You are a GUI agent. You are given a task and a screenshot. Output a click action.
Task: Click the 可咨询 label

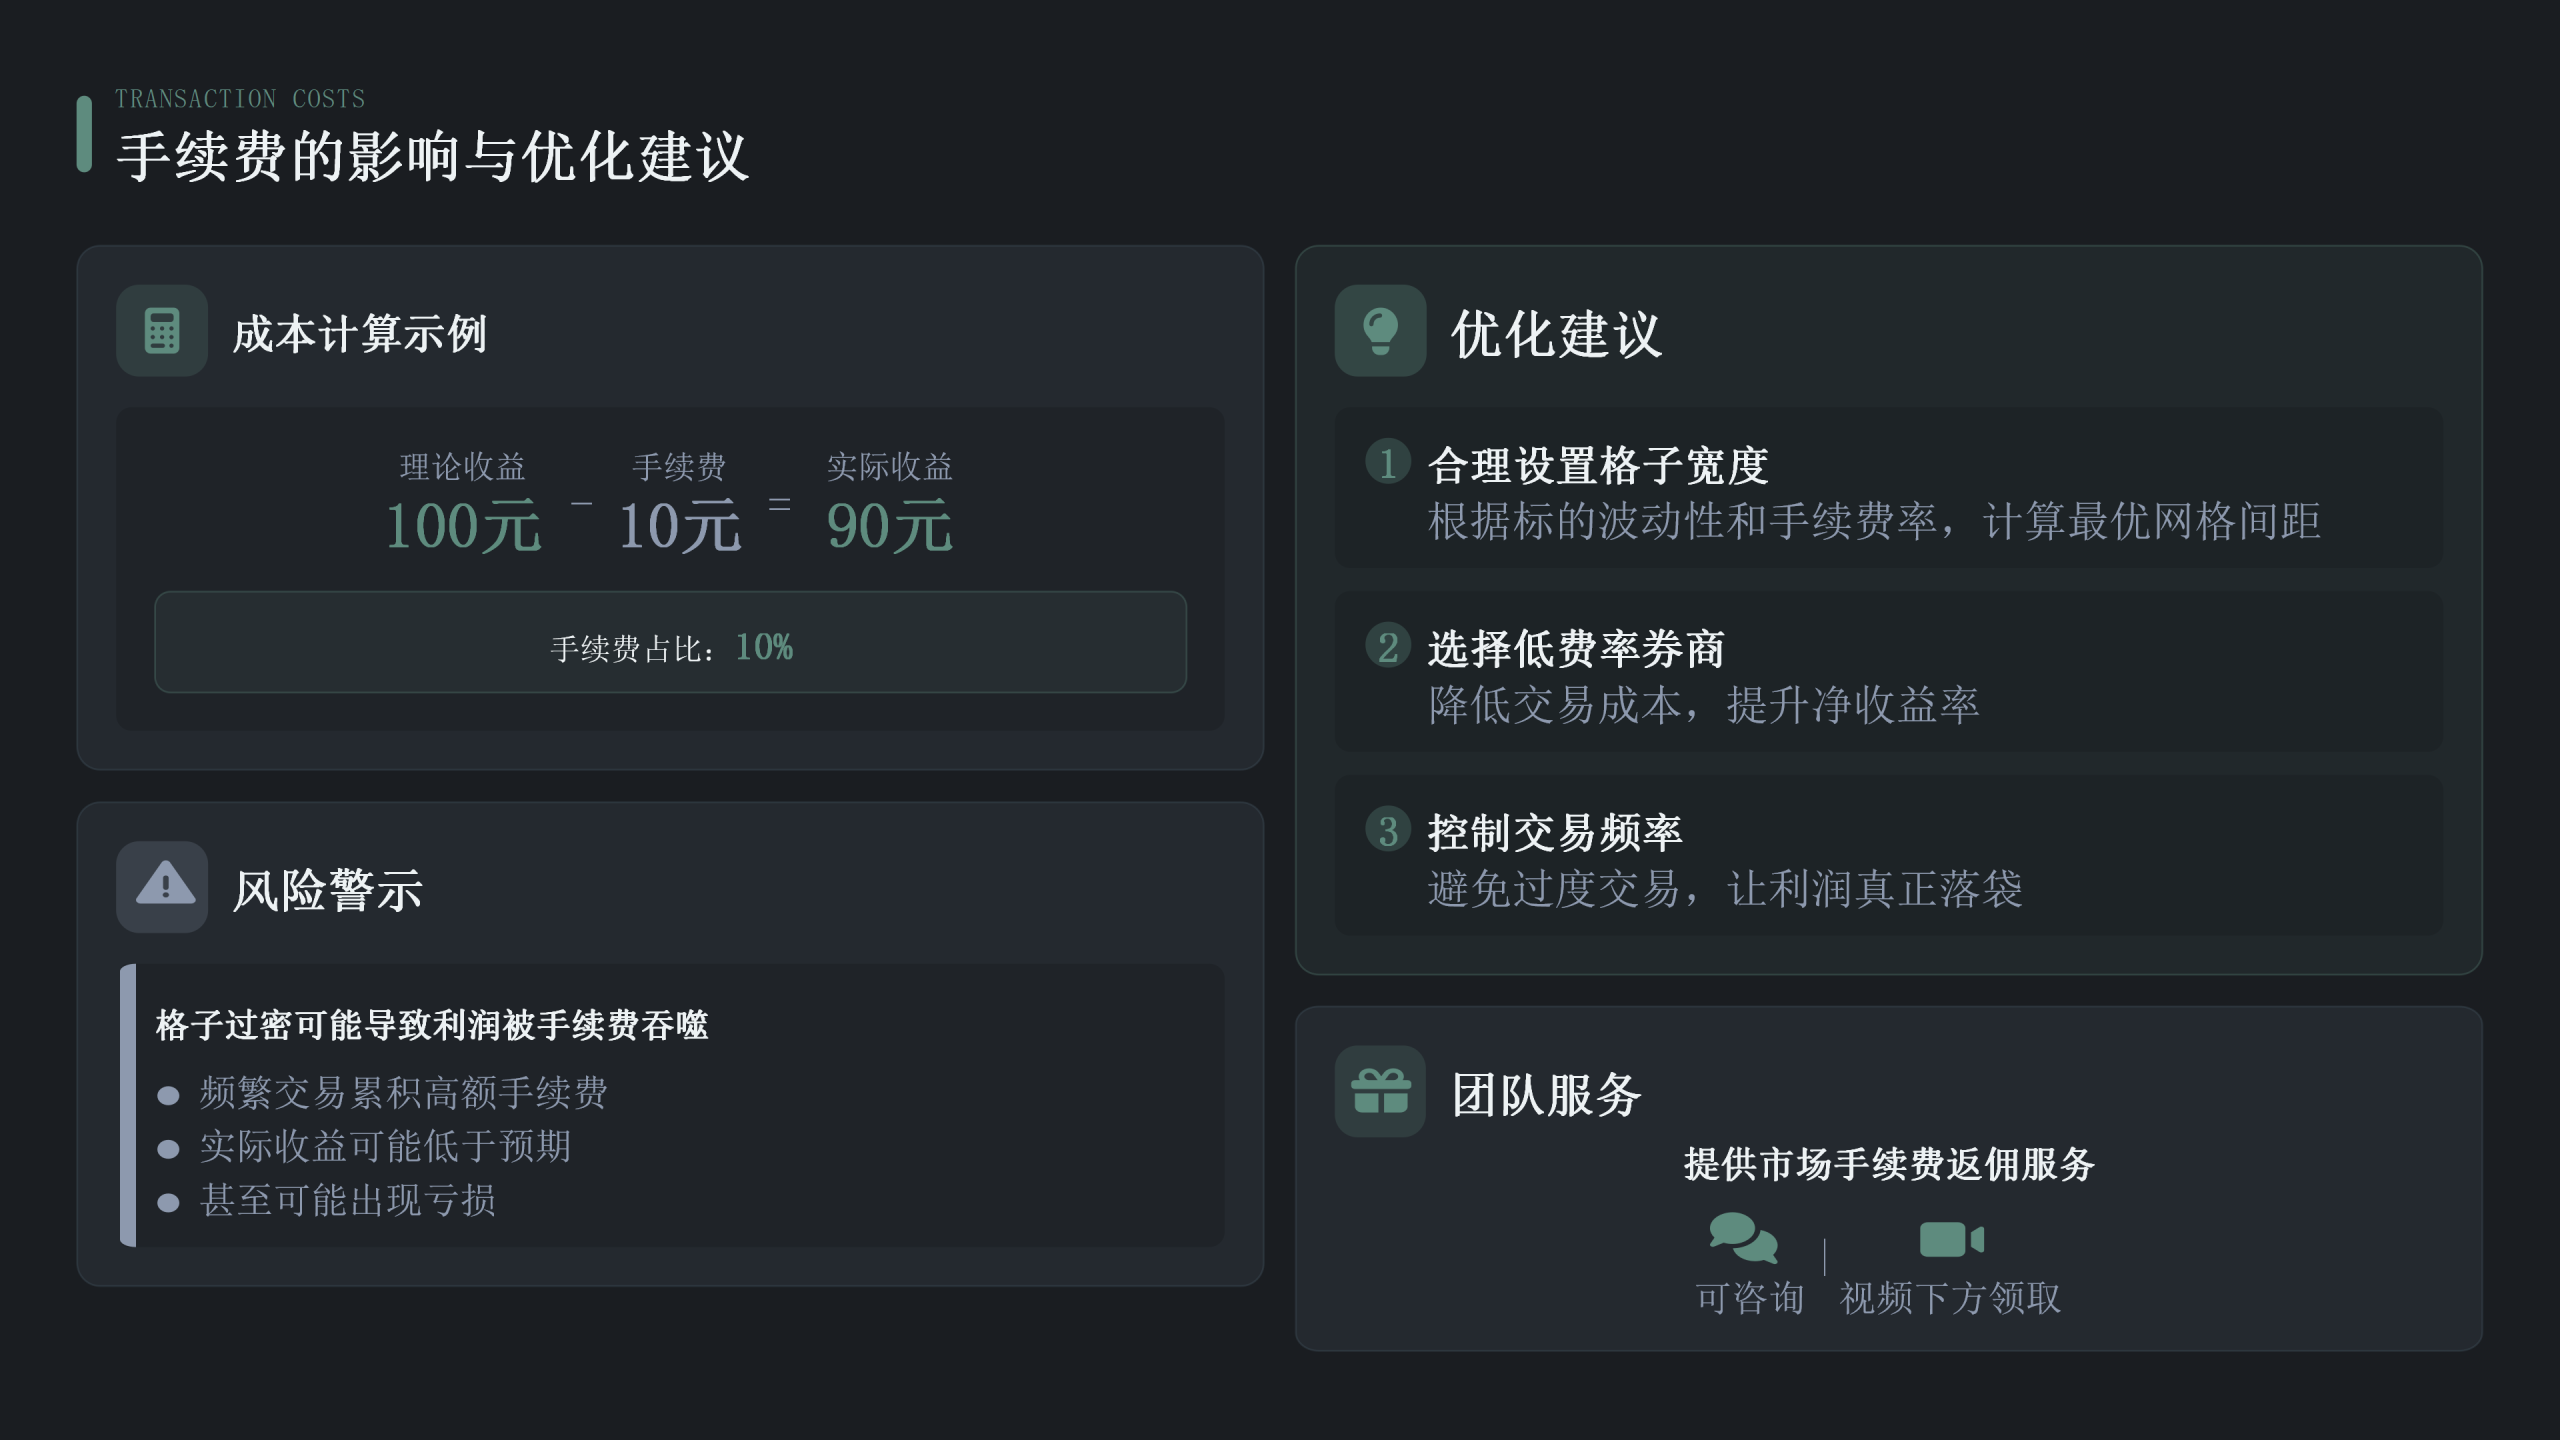point(1749,1298)
